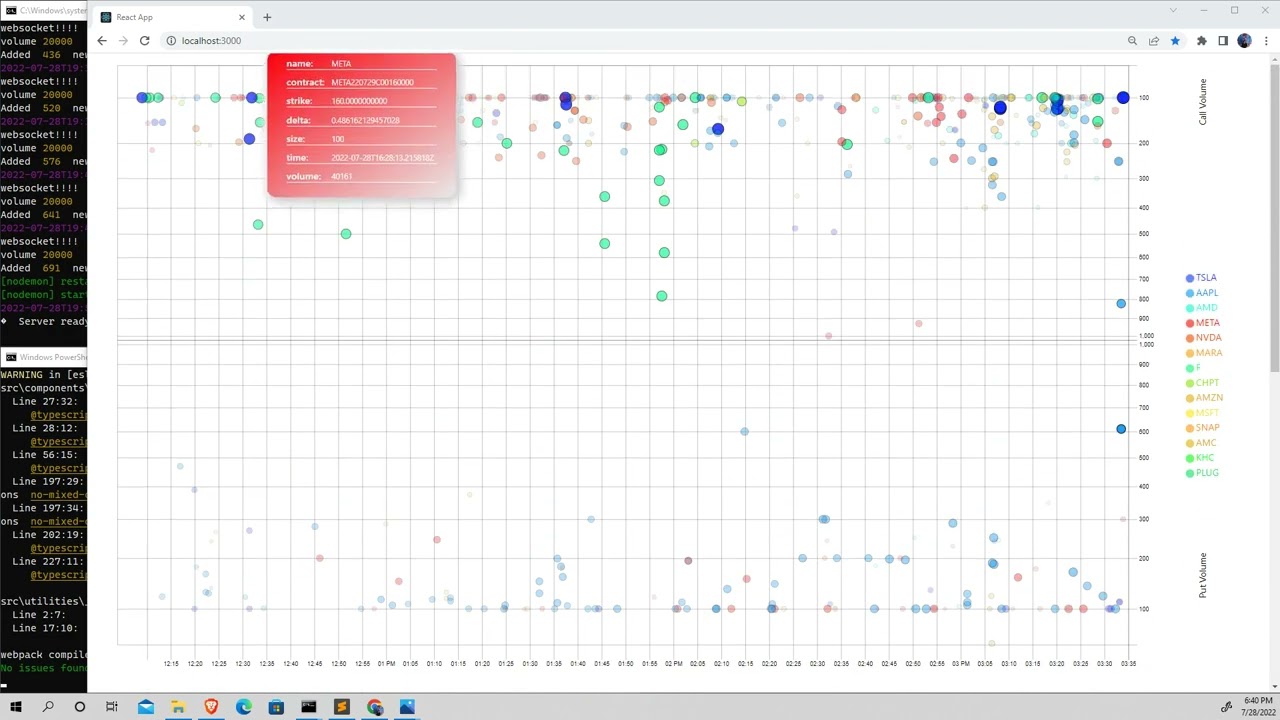1280x720 pixels.
Task: Click the site info icon in address bar
Action: 171,41
